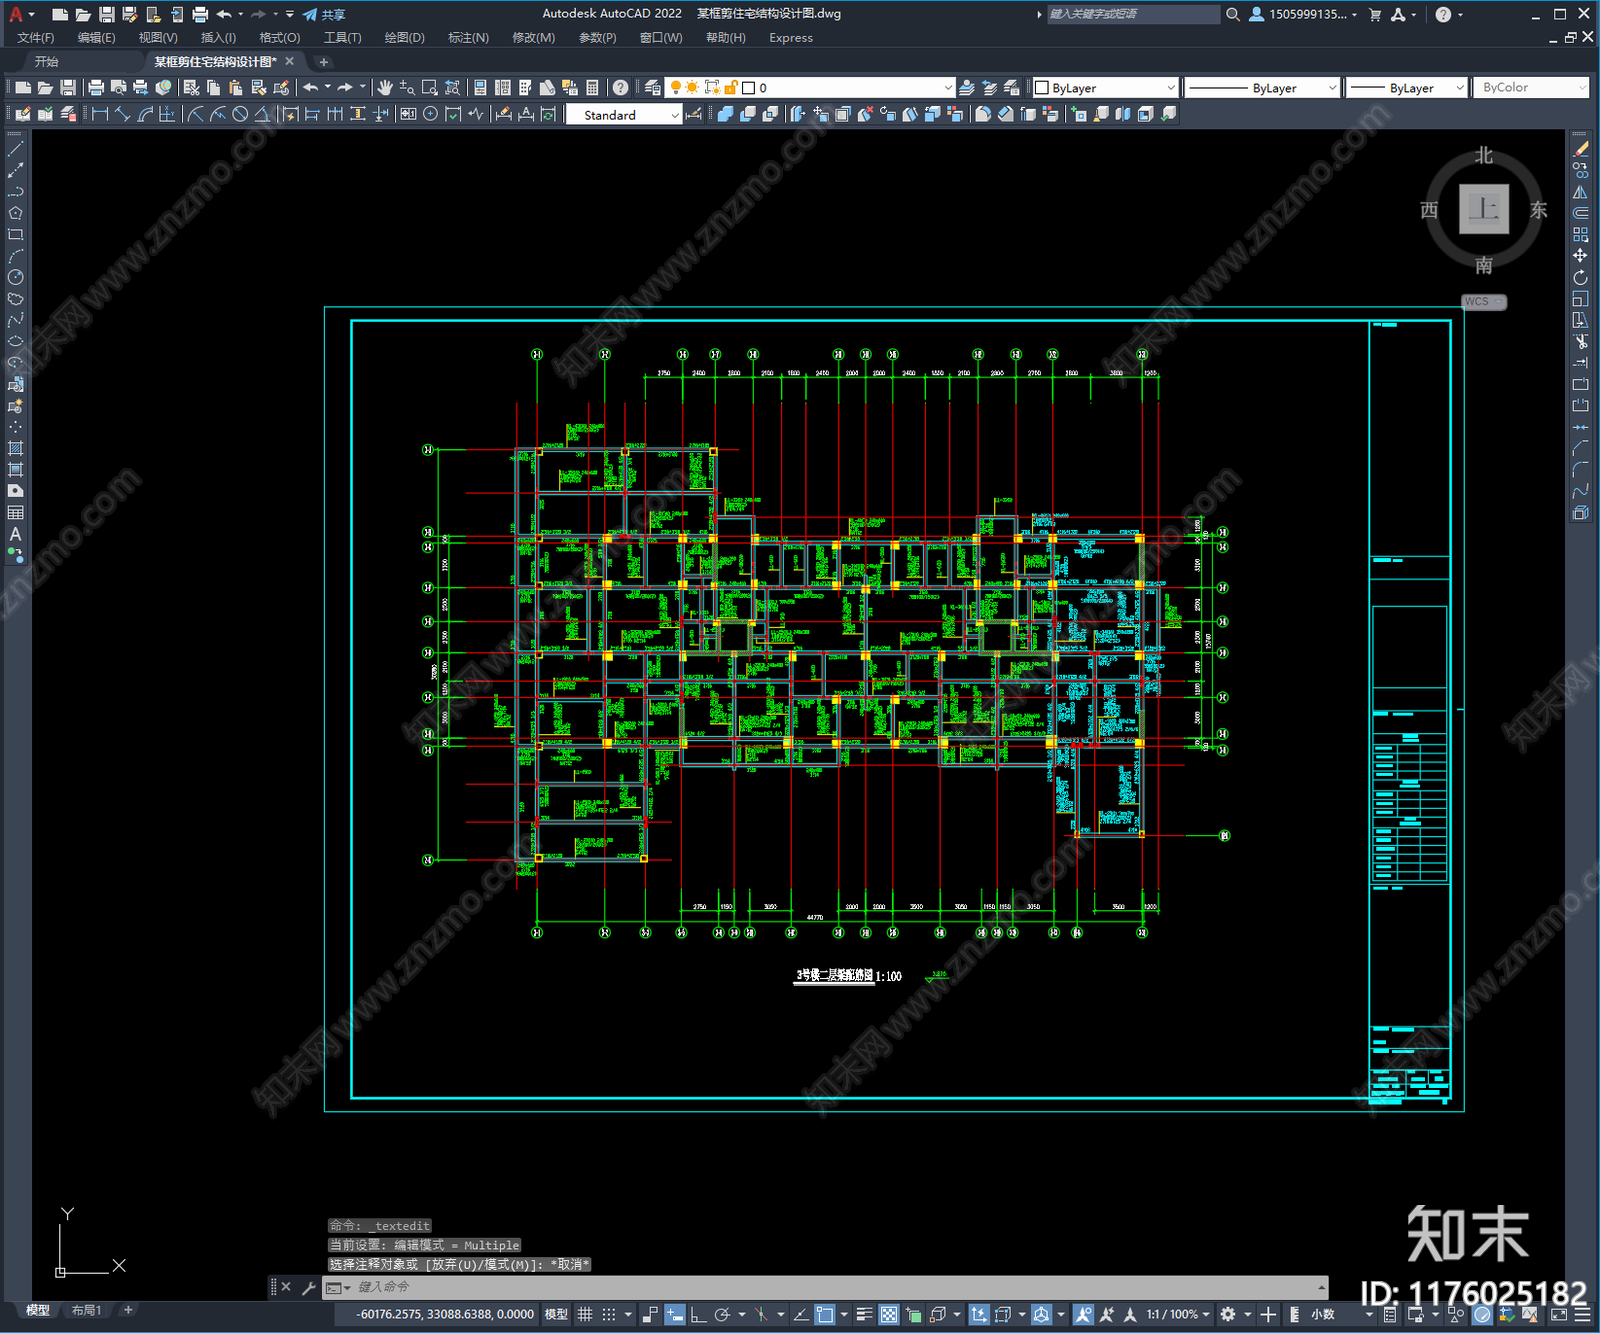Open the Layer Properties manager icon
The image size is (1600, 1333).
click(x=653, y=88)
